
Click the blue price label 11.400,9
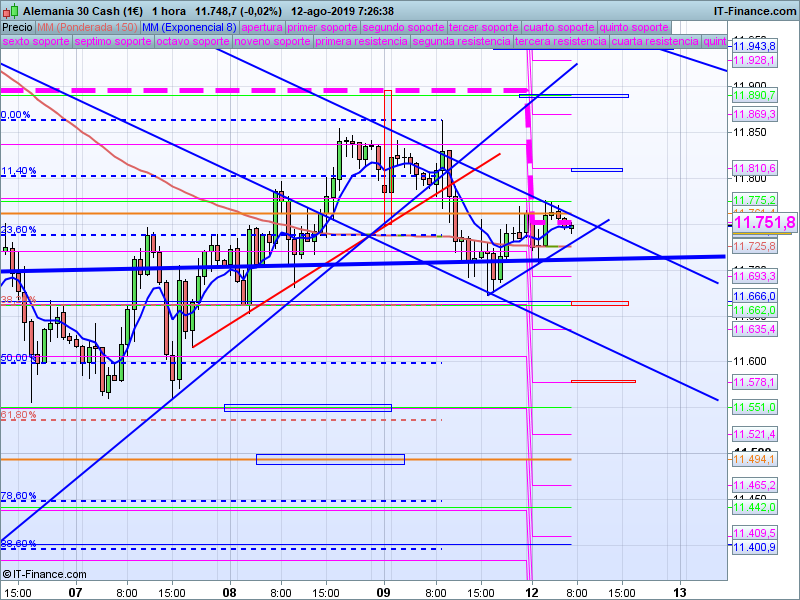(755, 547)
